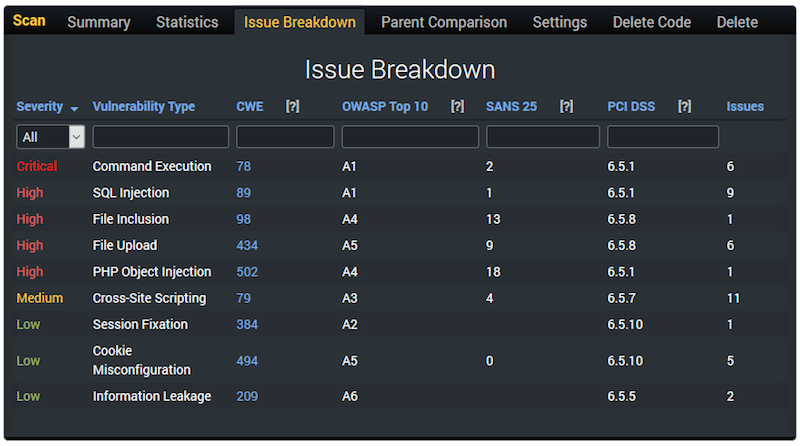Follow the CWE 89 link for SQL Injection
The height and width of the screenshot is (446, 800).
(x=243, y=193)
